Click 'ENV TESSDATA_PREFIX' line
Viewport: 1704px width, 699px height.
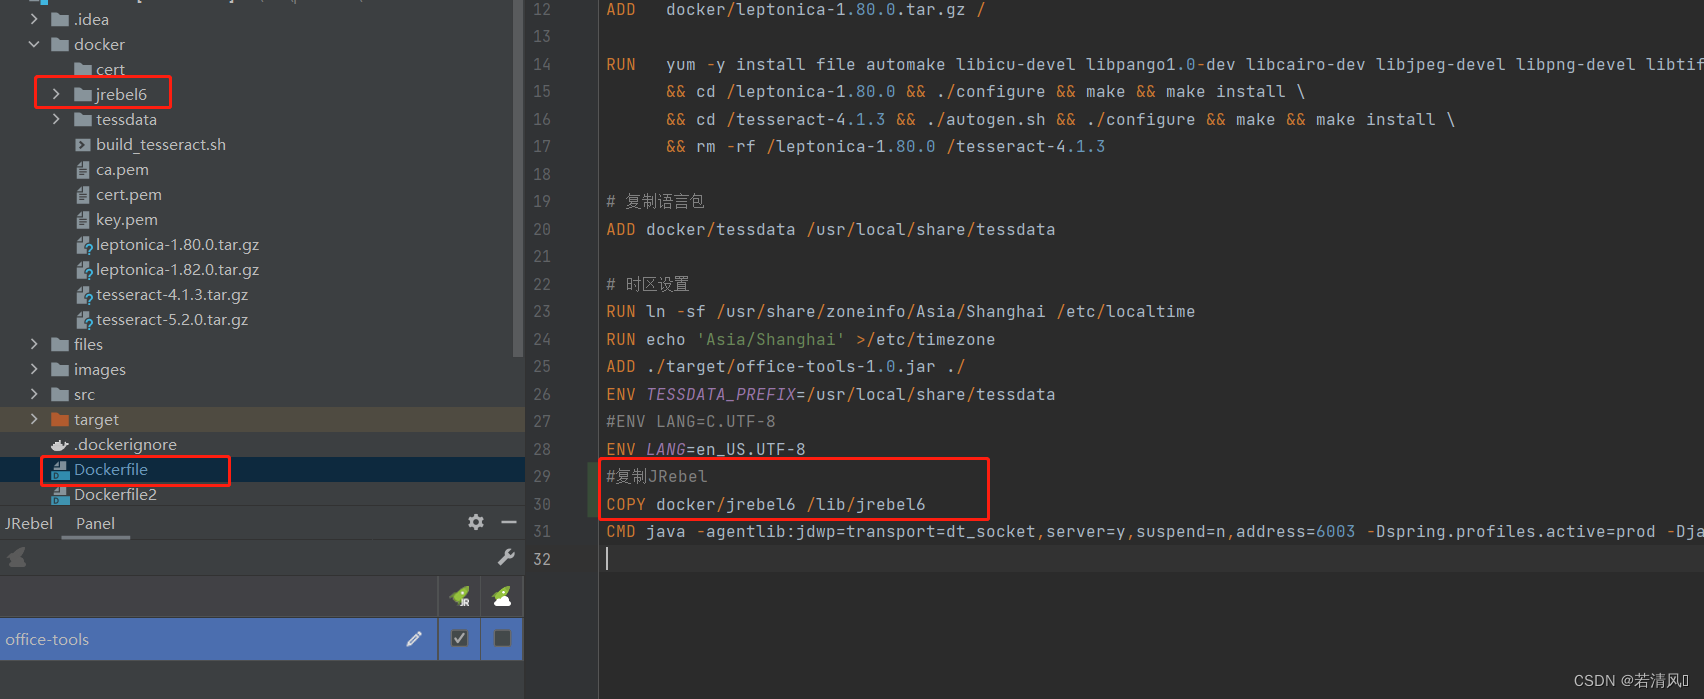point(831,395)
